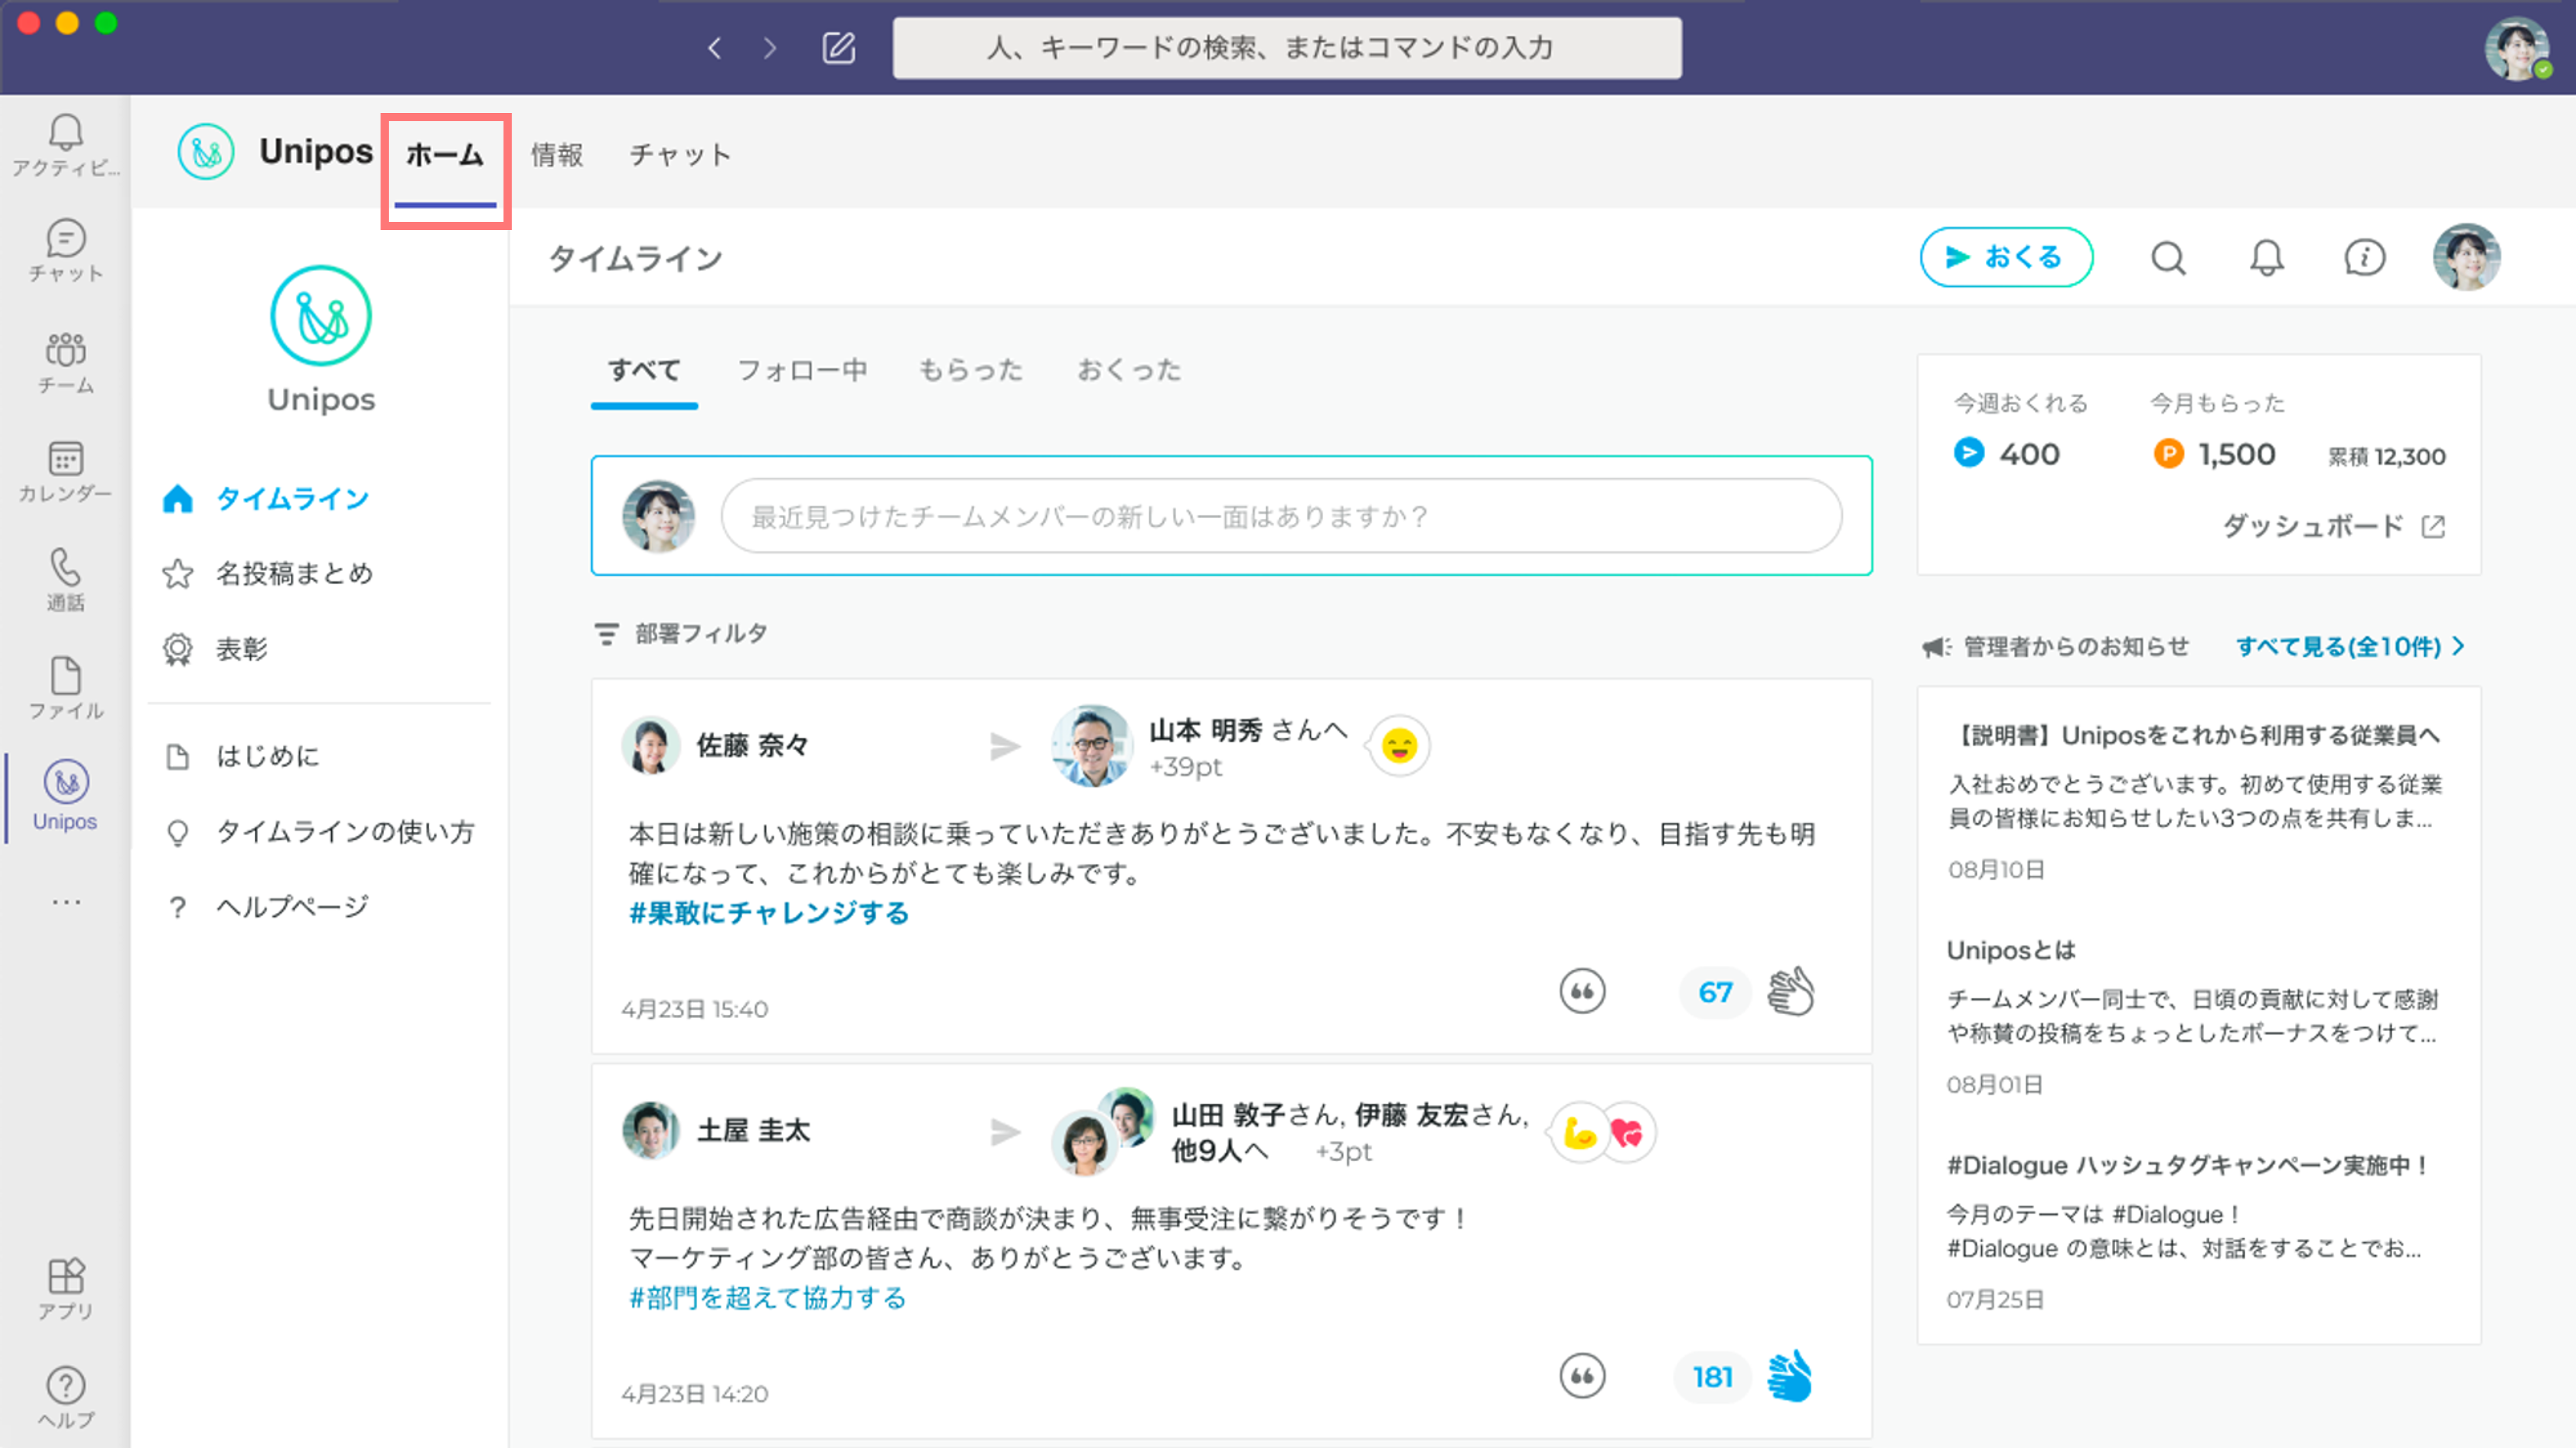Click 他9人へ recipients text
The width and height of the screenshot is (2576, 1448).
1220,1152
